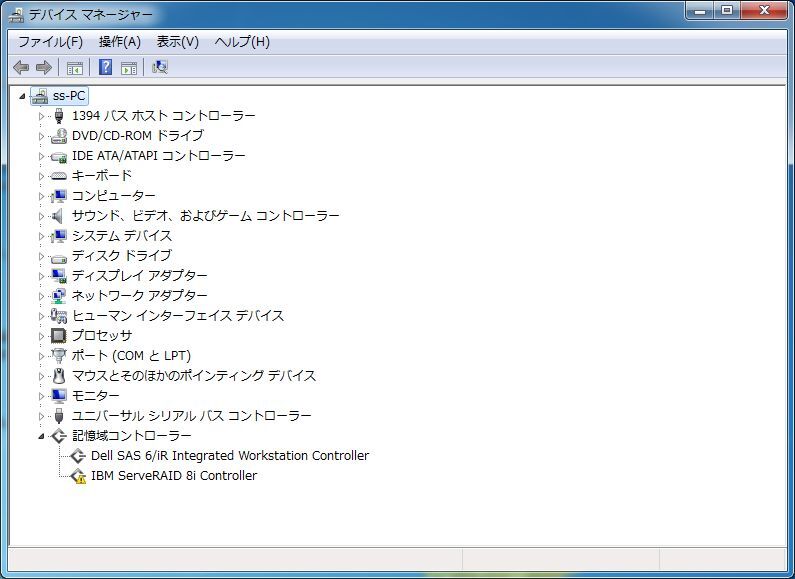
Task: Select サウンド、ビデオ、およびゲーム コントローラー label
Action: [x=205, y=216]
